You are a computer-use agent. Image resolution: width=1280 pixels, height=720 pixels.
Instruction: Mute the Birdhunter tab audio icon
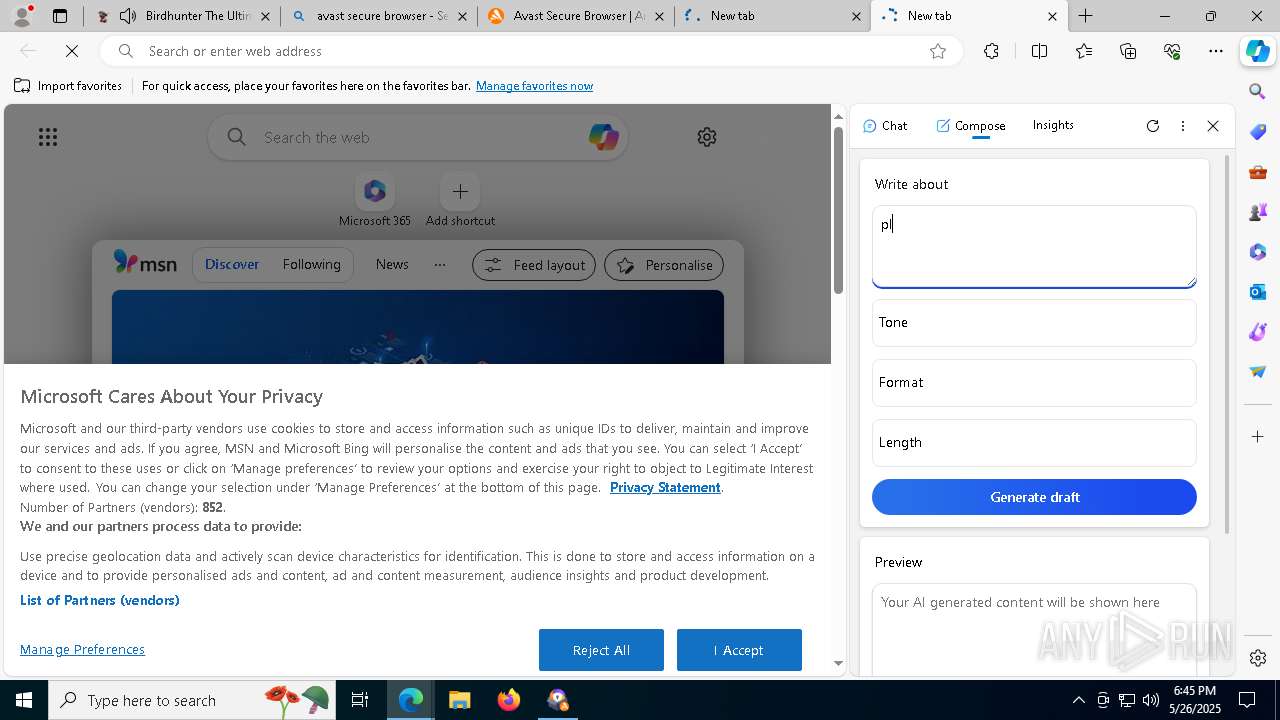point(128,16)
